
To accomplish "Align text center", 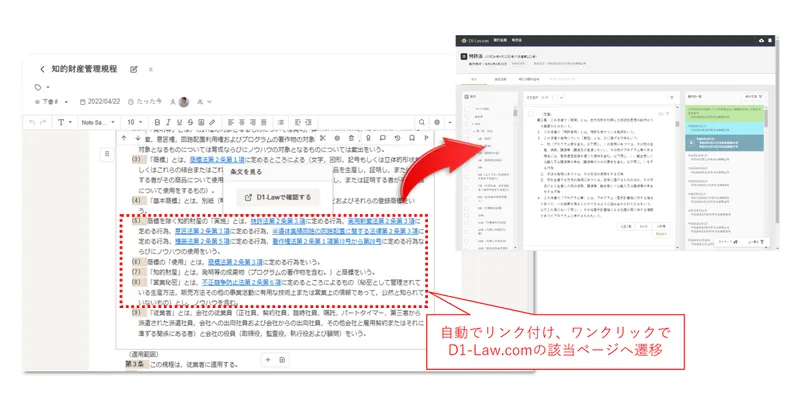I will tap(242, 122).
